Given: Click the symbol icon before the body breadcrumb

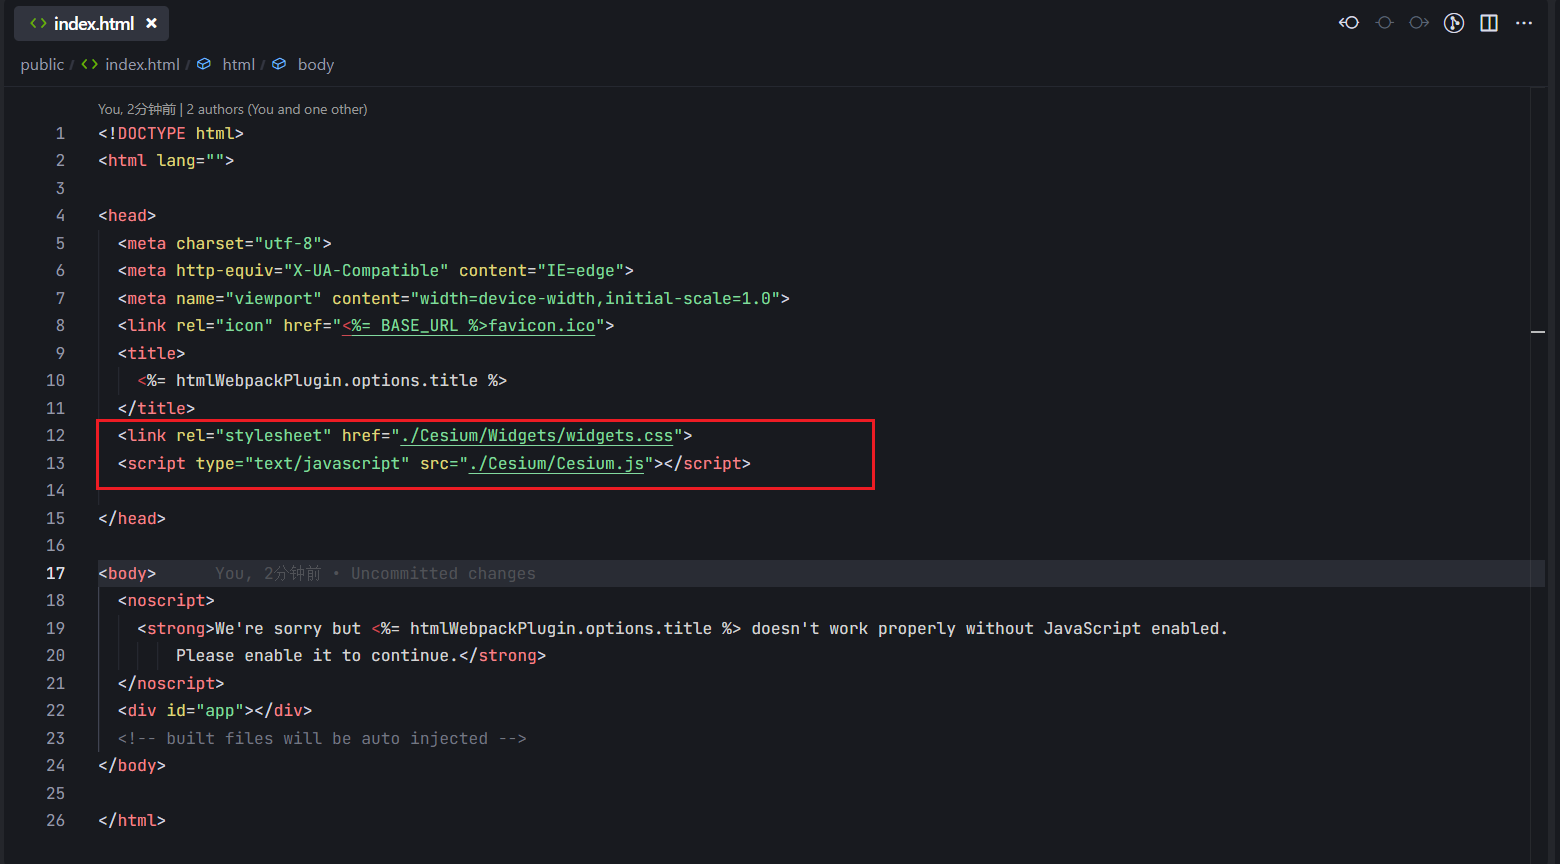Looking at the screenshot, I should click(x=279, y=64).
